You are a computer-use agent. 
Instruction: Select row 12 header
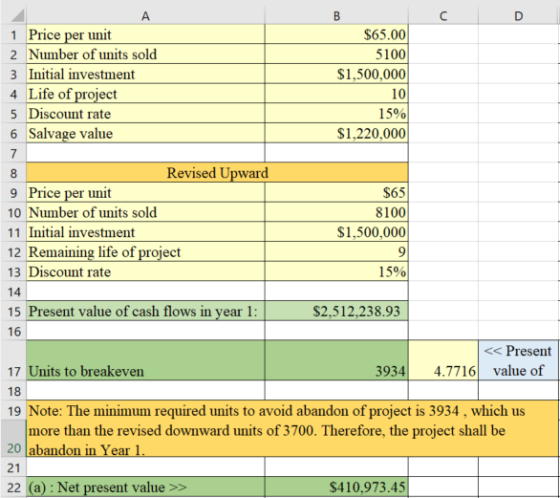[x=14, y=252]
